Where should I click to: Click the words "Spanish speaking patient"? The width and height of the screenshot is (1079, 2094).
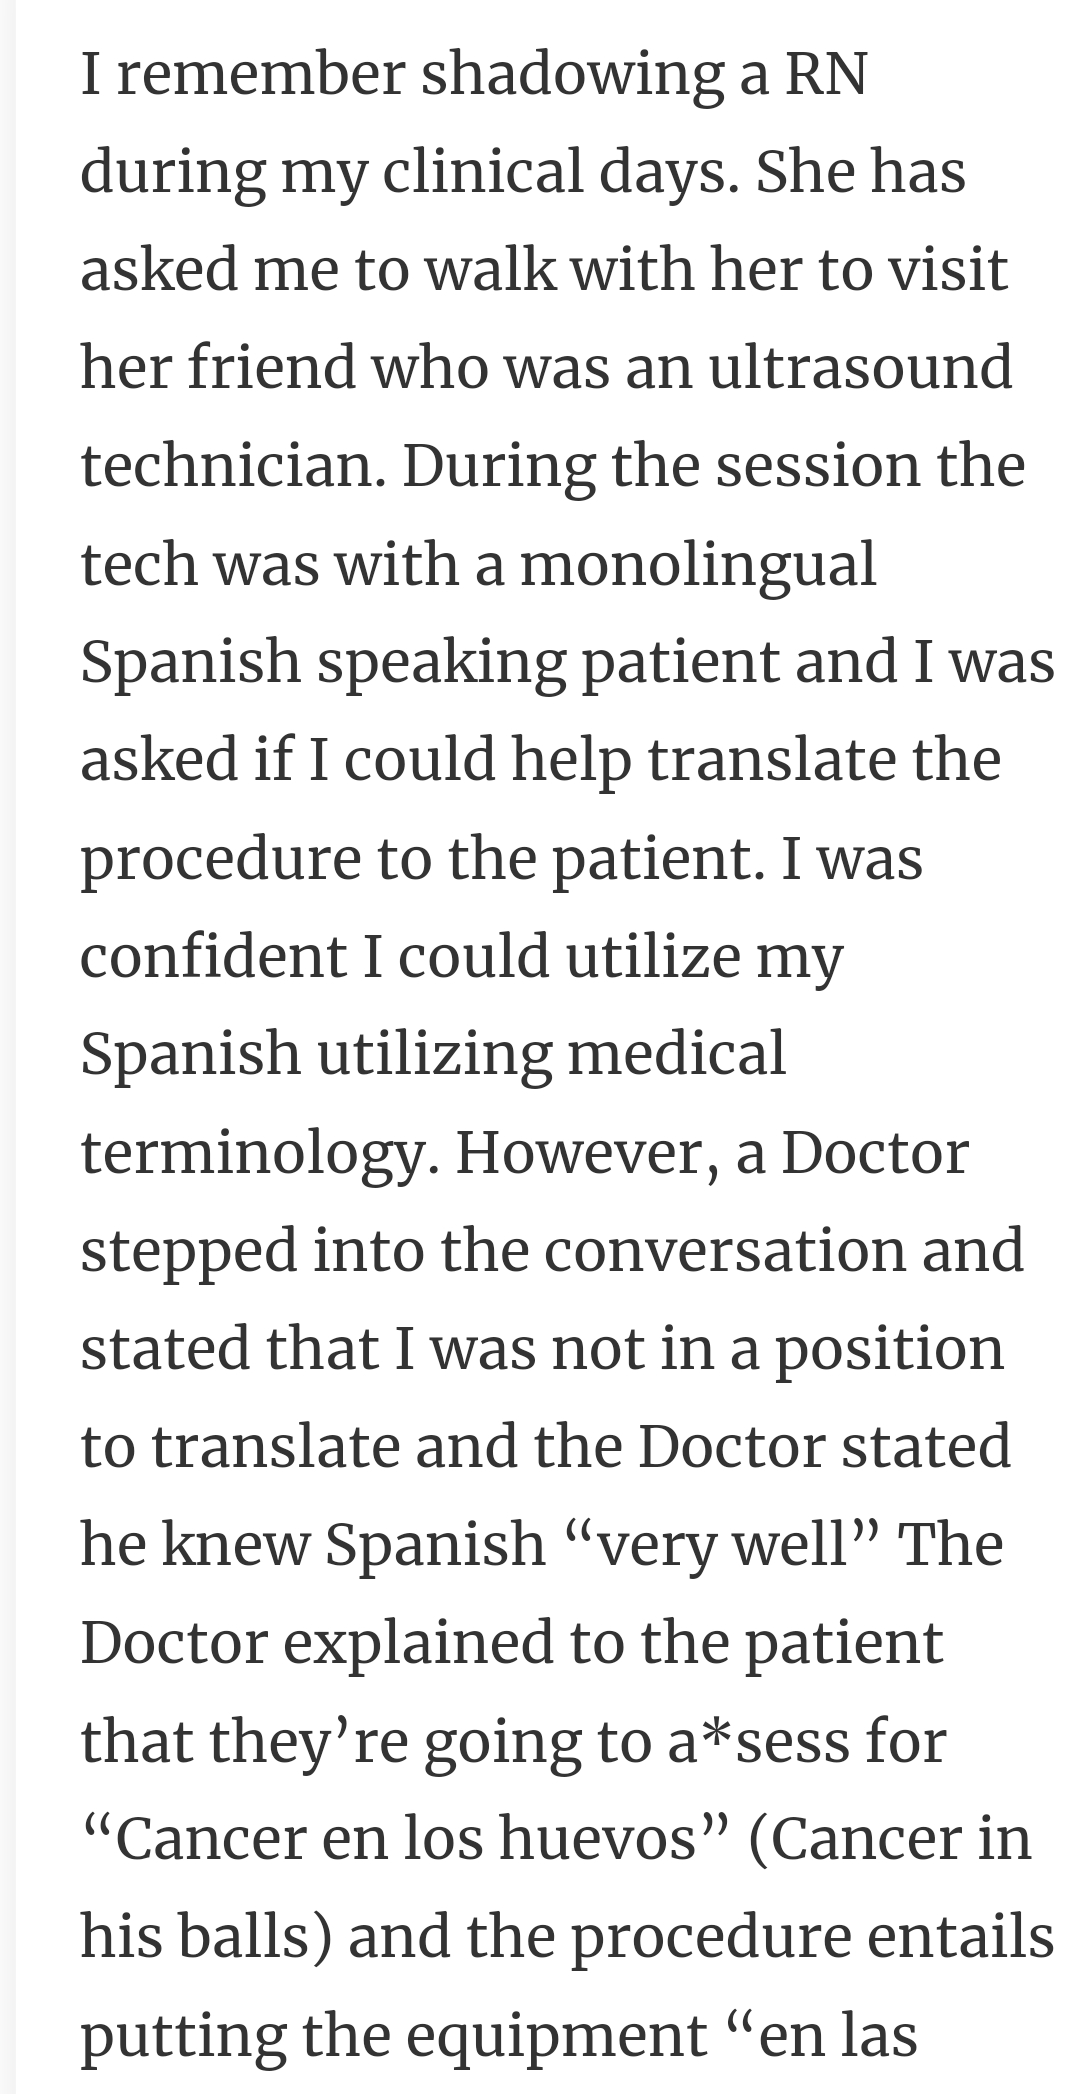coord(429,665)
